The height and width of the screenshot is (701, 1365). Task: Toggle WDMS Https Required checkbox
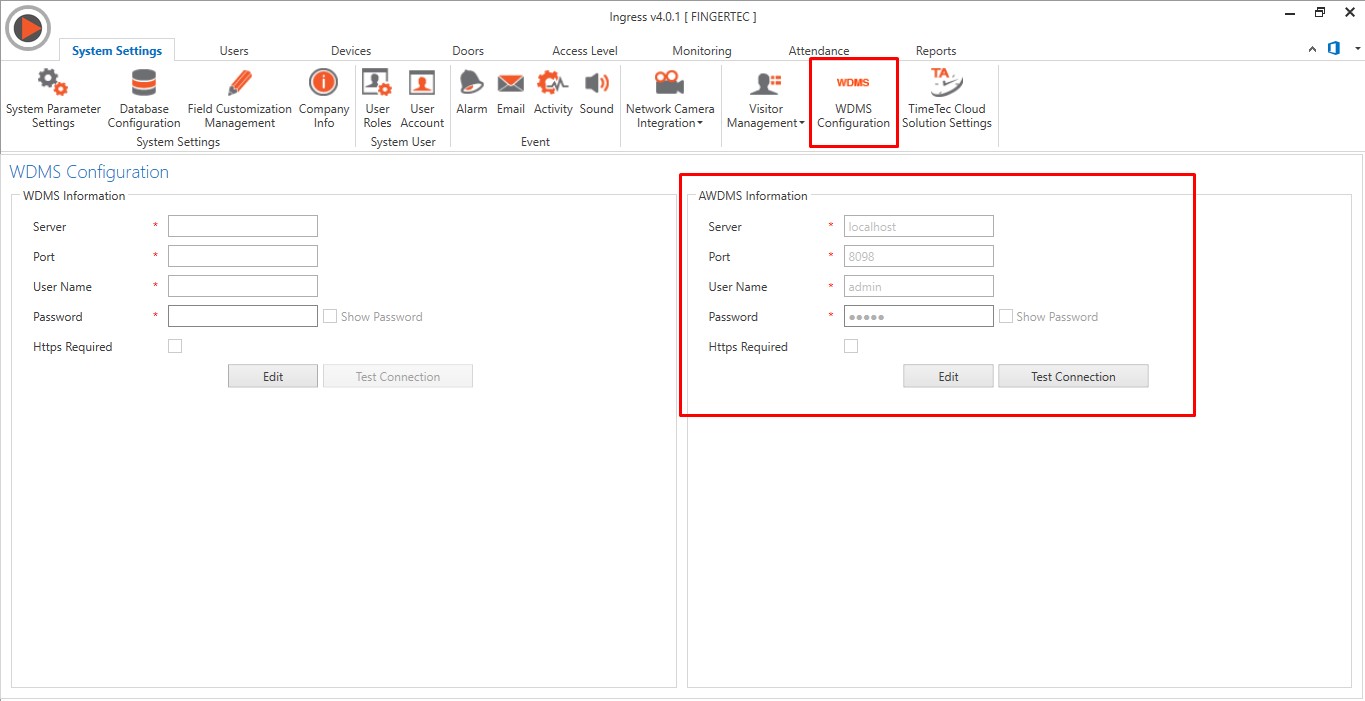pos(175,346)
